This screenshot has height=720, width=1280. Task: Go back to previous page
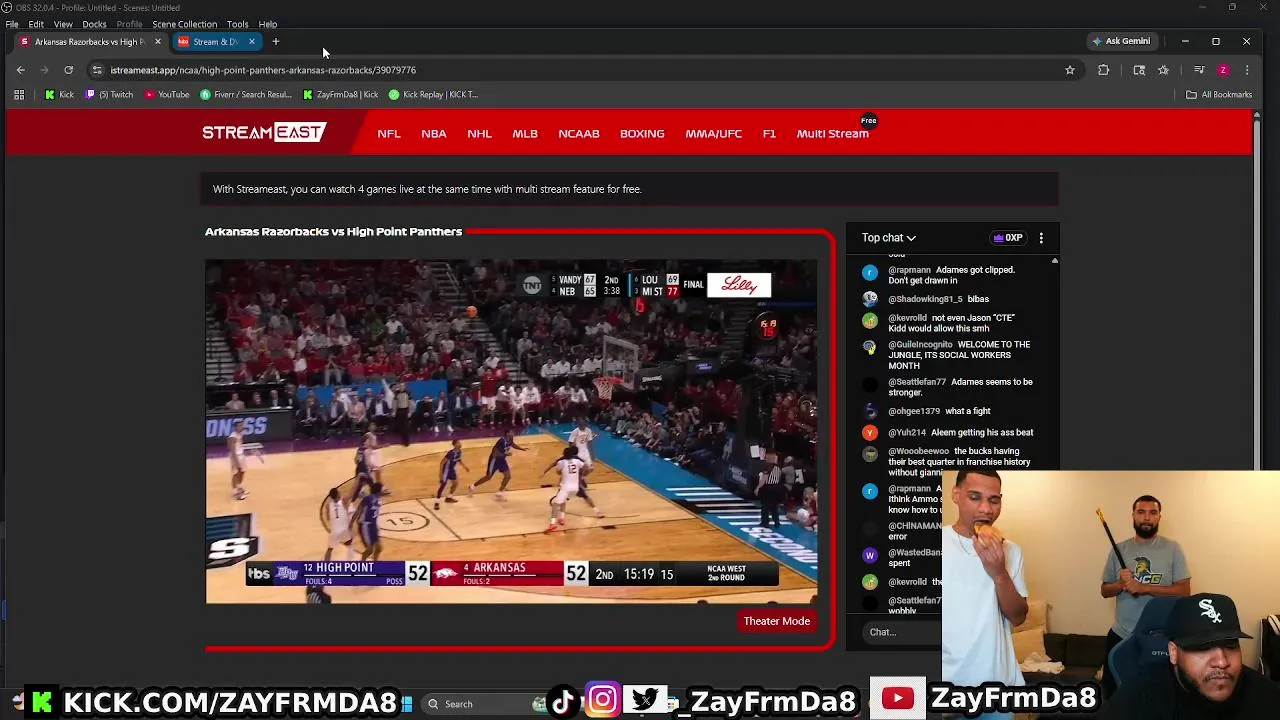pyautogui.click(x=21, y=70)
